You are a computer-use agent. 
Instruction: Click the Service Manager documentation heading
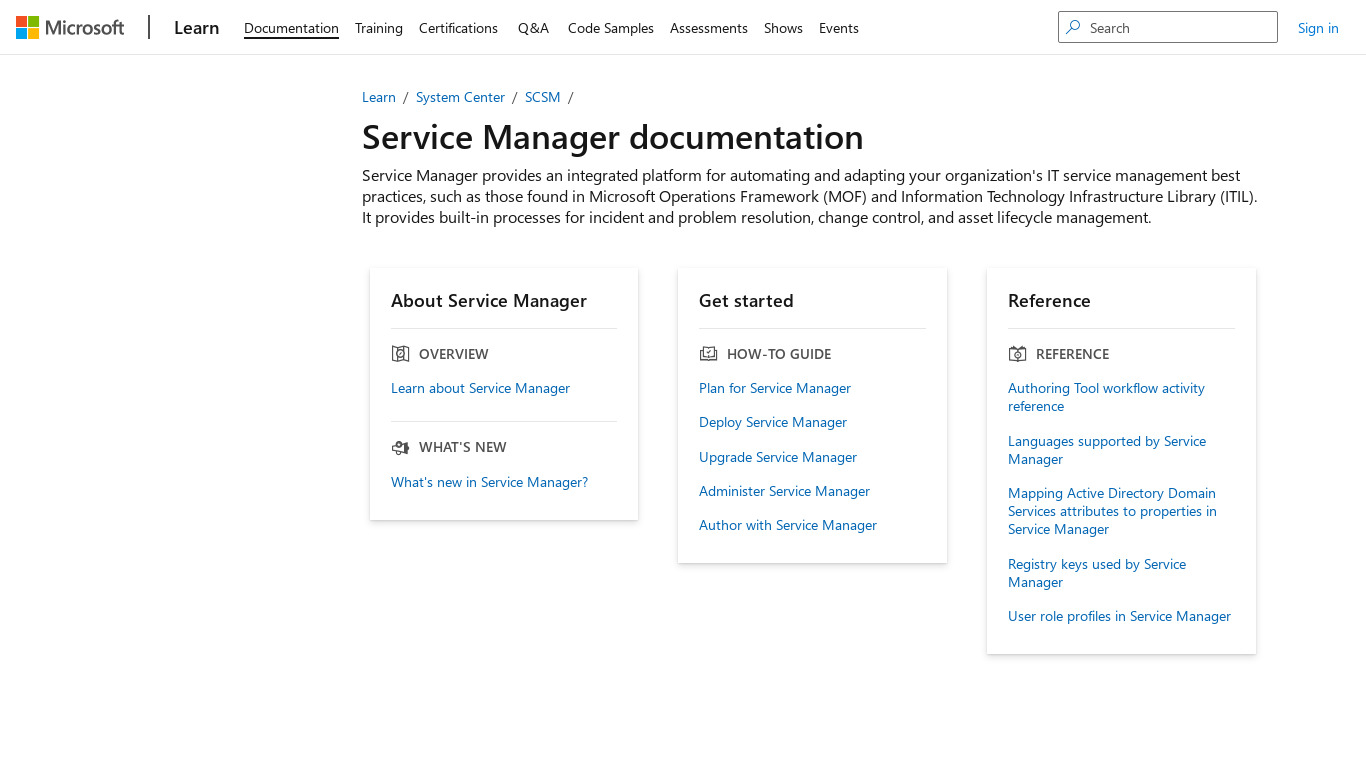pos(613,137)
